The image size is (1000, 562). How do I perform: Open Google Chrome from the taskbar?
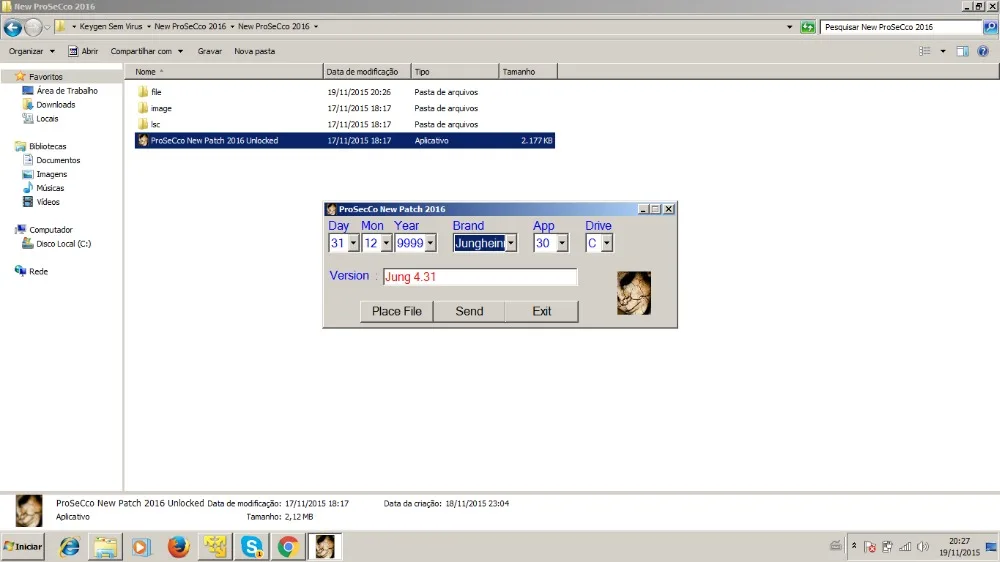click(x=288, y=547)
